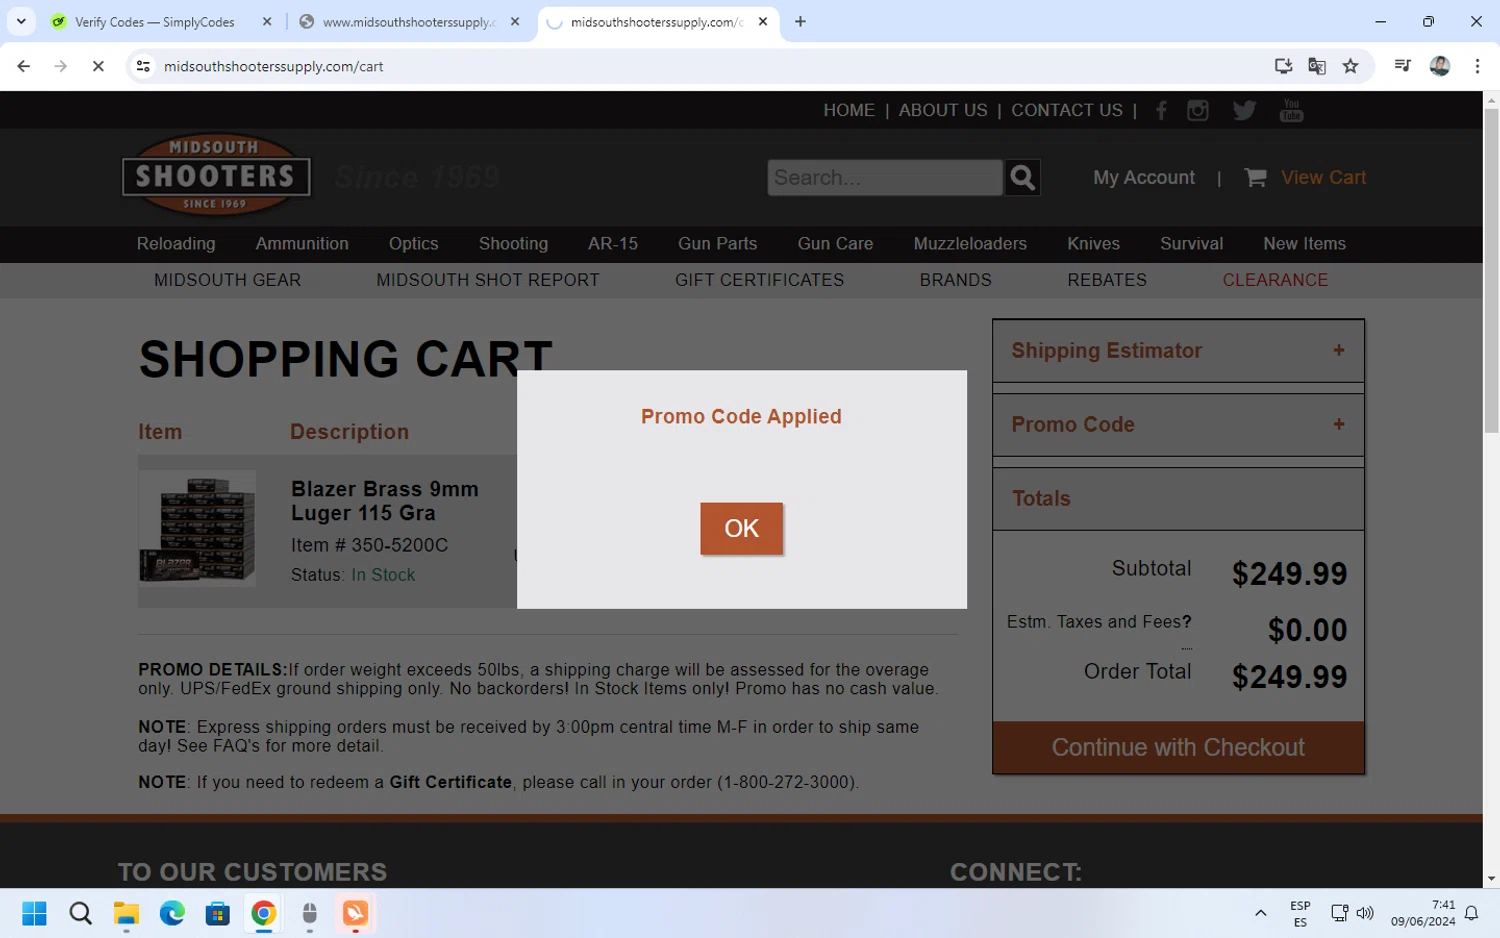Open the CONTACT US link
Viewport: 1500px width, 938px height.
tap(1067, 110)
